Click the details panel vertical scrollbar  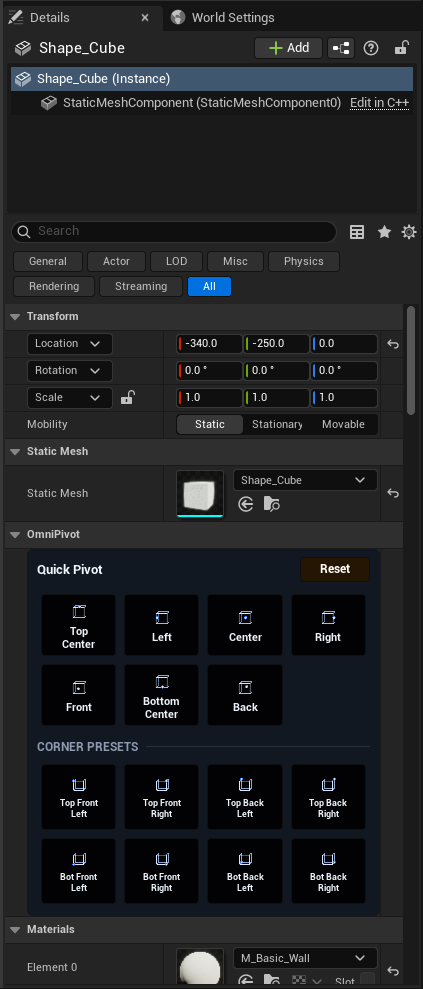[x=412, y=360]
